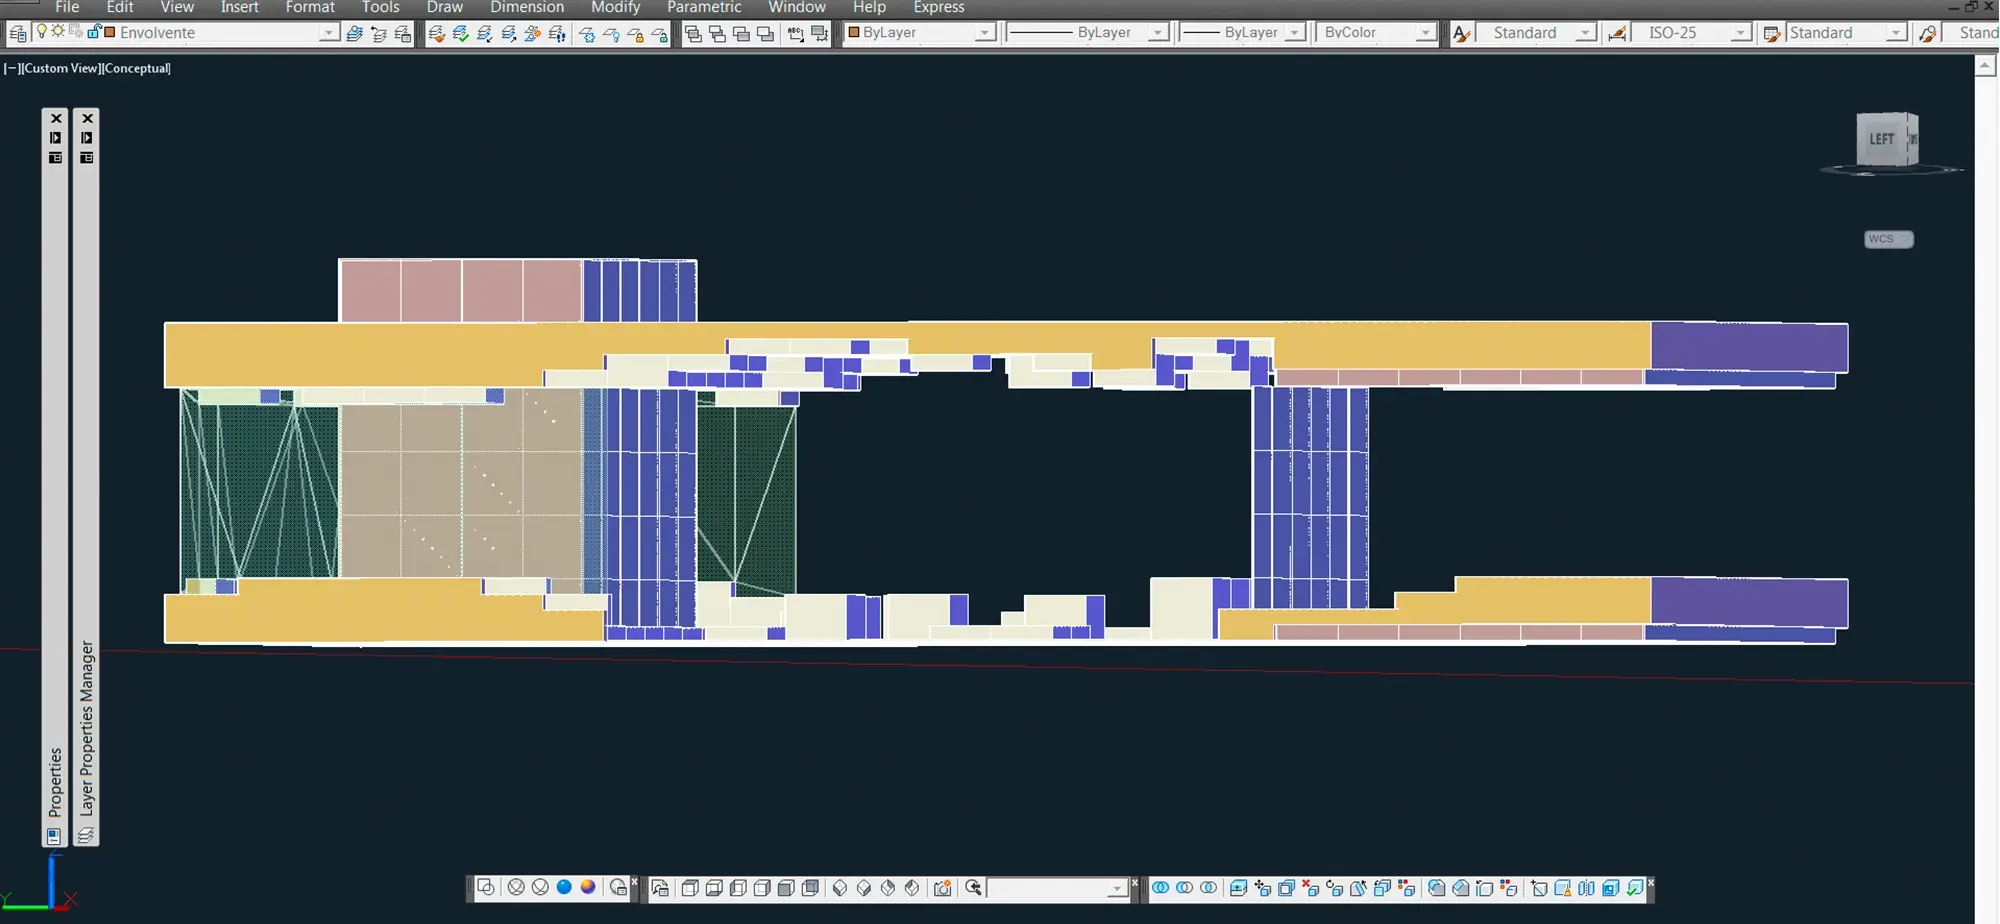Open the WCS coordinate system dropdown
The width and height of the screenshot is (2000, 924).
tap(1888, 239)
